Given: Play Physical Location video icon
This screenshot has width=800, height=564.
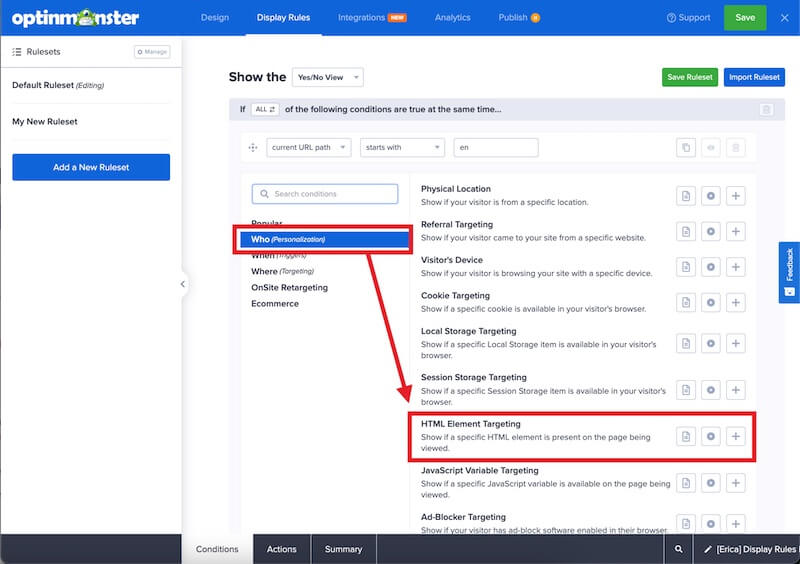Looking at the screenshot, I should point(711,196).
